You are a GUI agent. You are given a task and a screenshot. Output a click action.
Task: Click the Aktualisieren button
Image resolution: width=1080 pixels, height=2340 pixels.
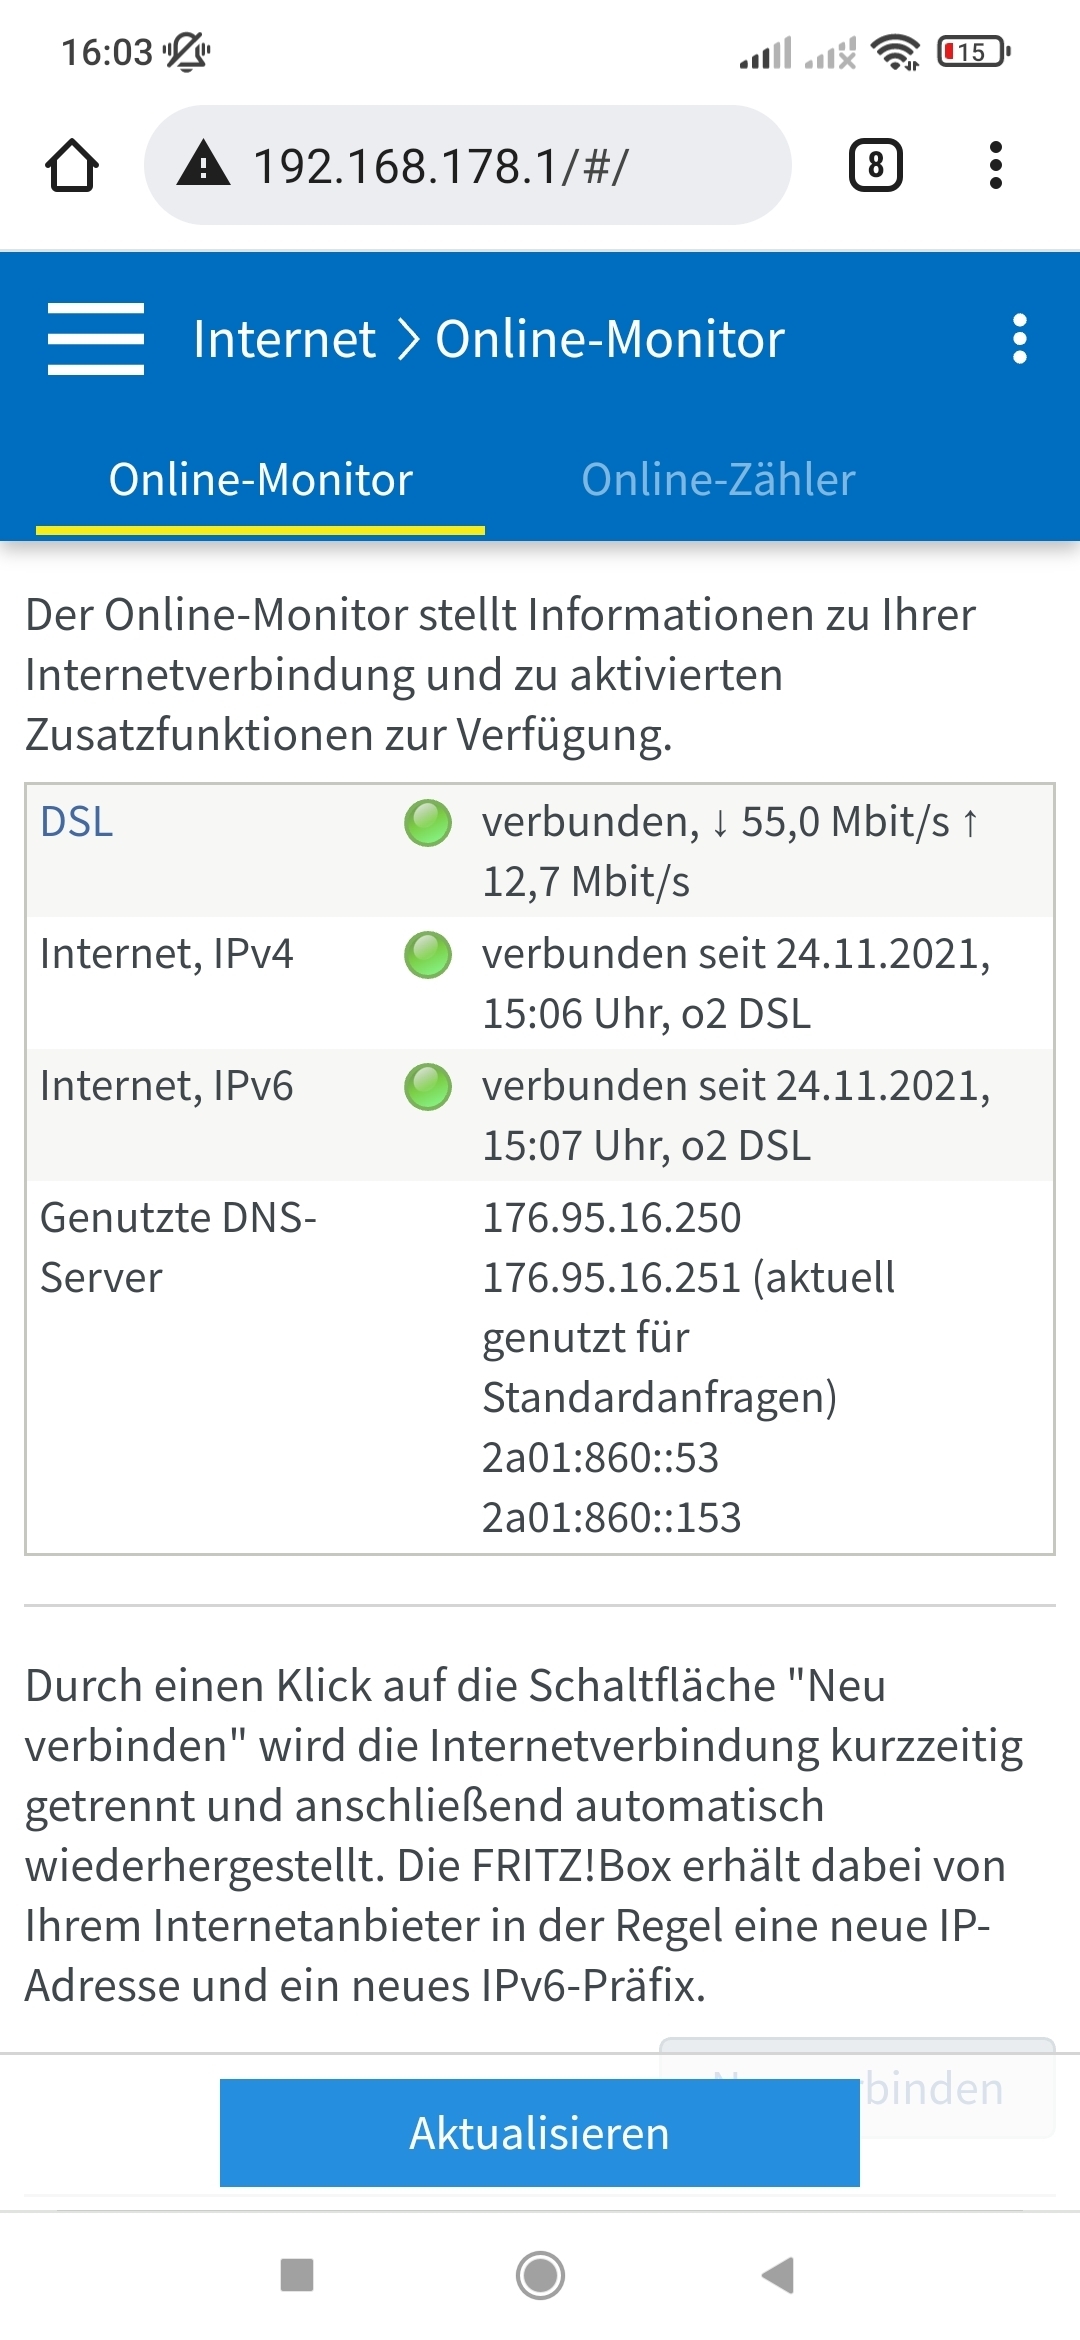pos(540,2133)
